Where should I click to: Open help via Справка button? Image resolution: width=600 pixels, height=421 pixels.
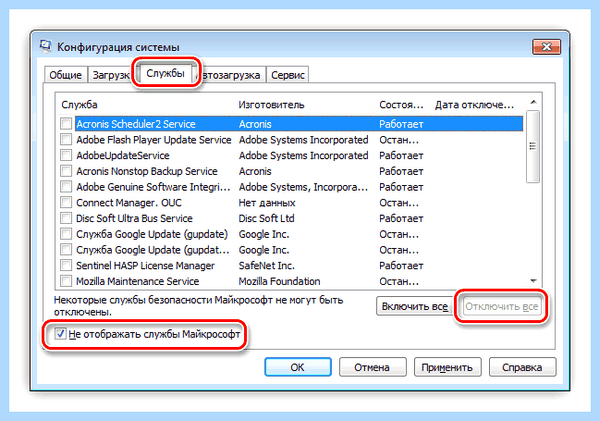(522, 367)
